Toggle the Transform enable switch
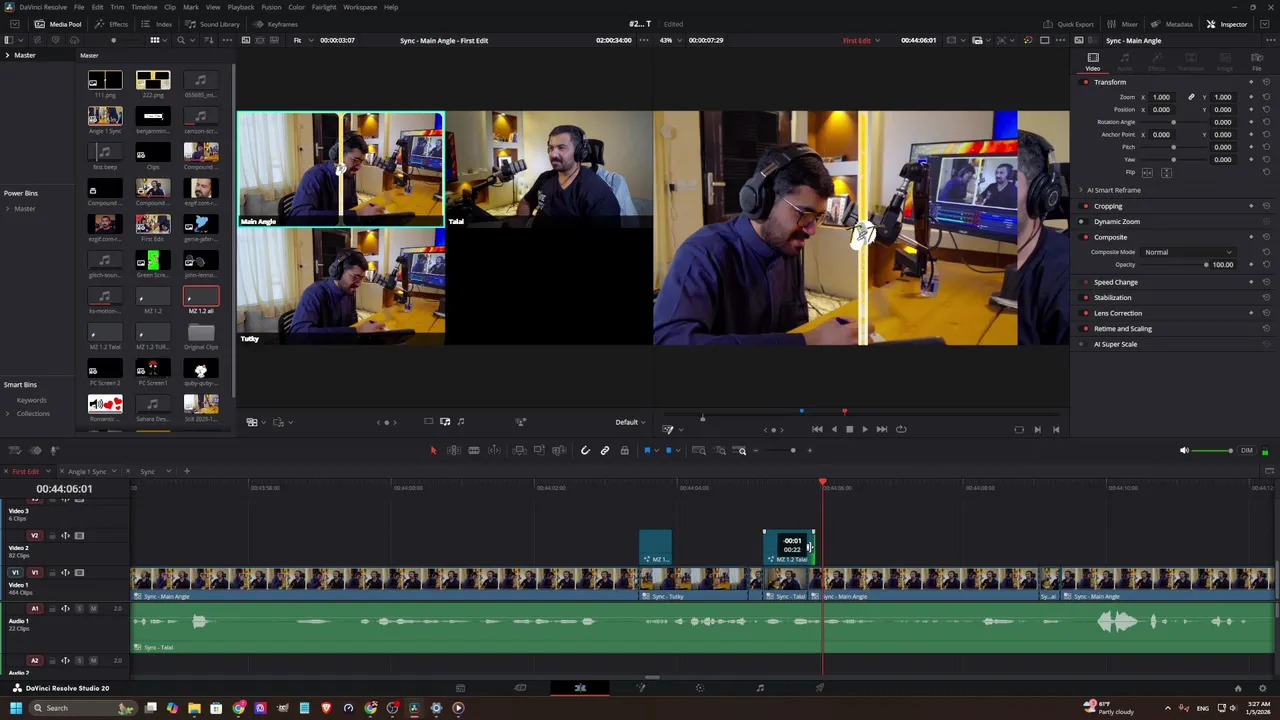The width and height of the screenshot is (1280, 720). [x=1086, y=82]
